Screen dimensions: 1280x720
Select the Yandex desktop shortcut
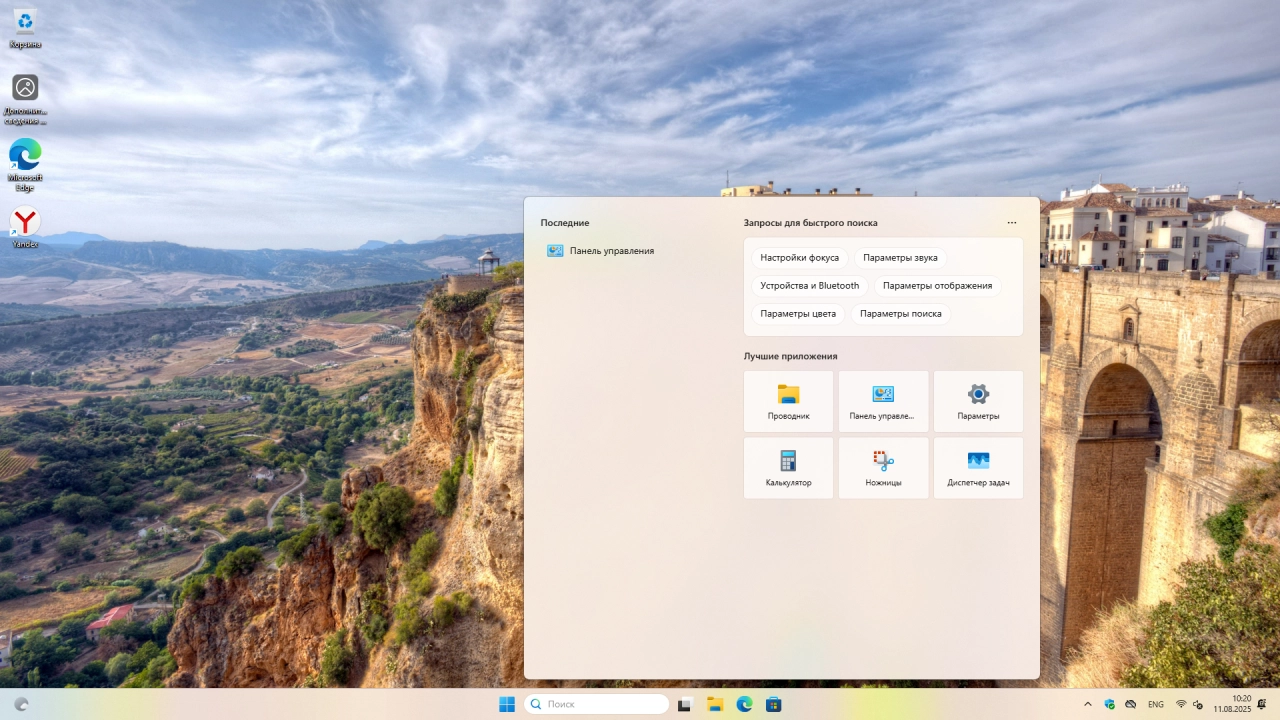pos(25,227)
